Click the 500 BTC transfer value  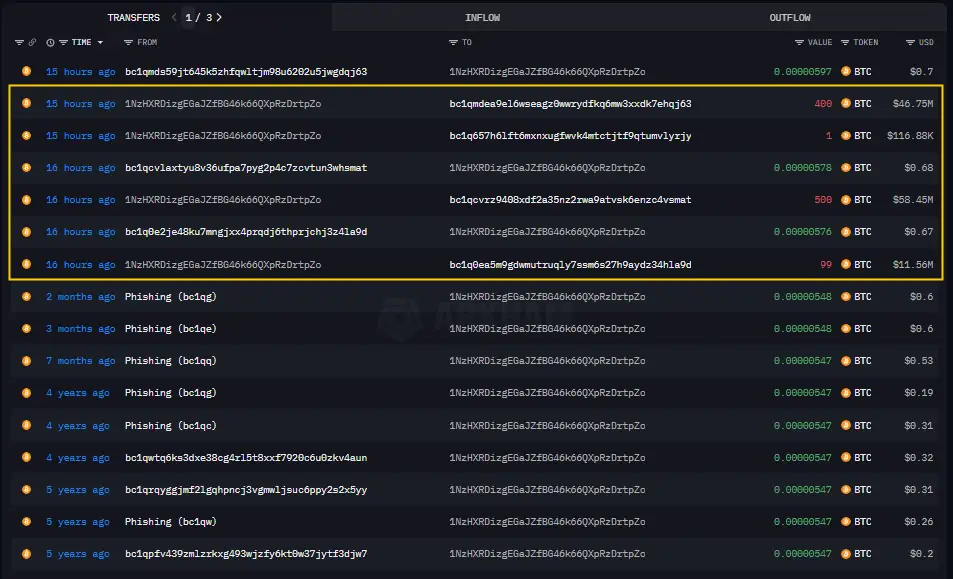click(822, 200)
